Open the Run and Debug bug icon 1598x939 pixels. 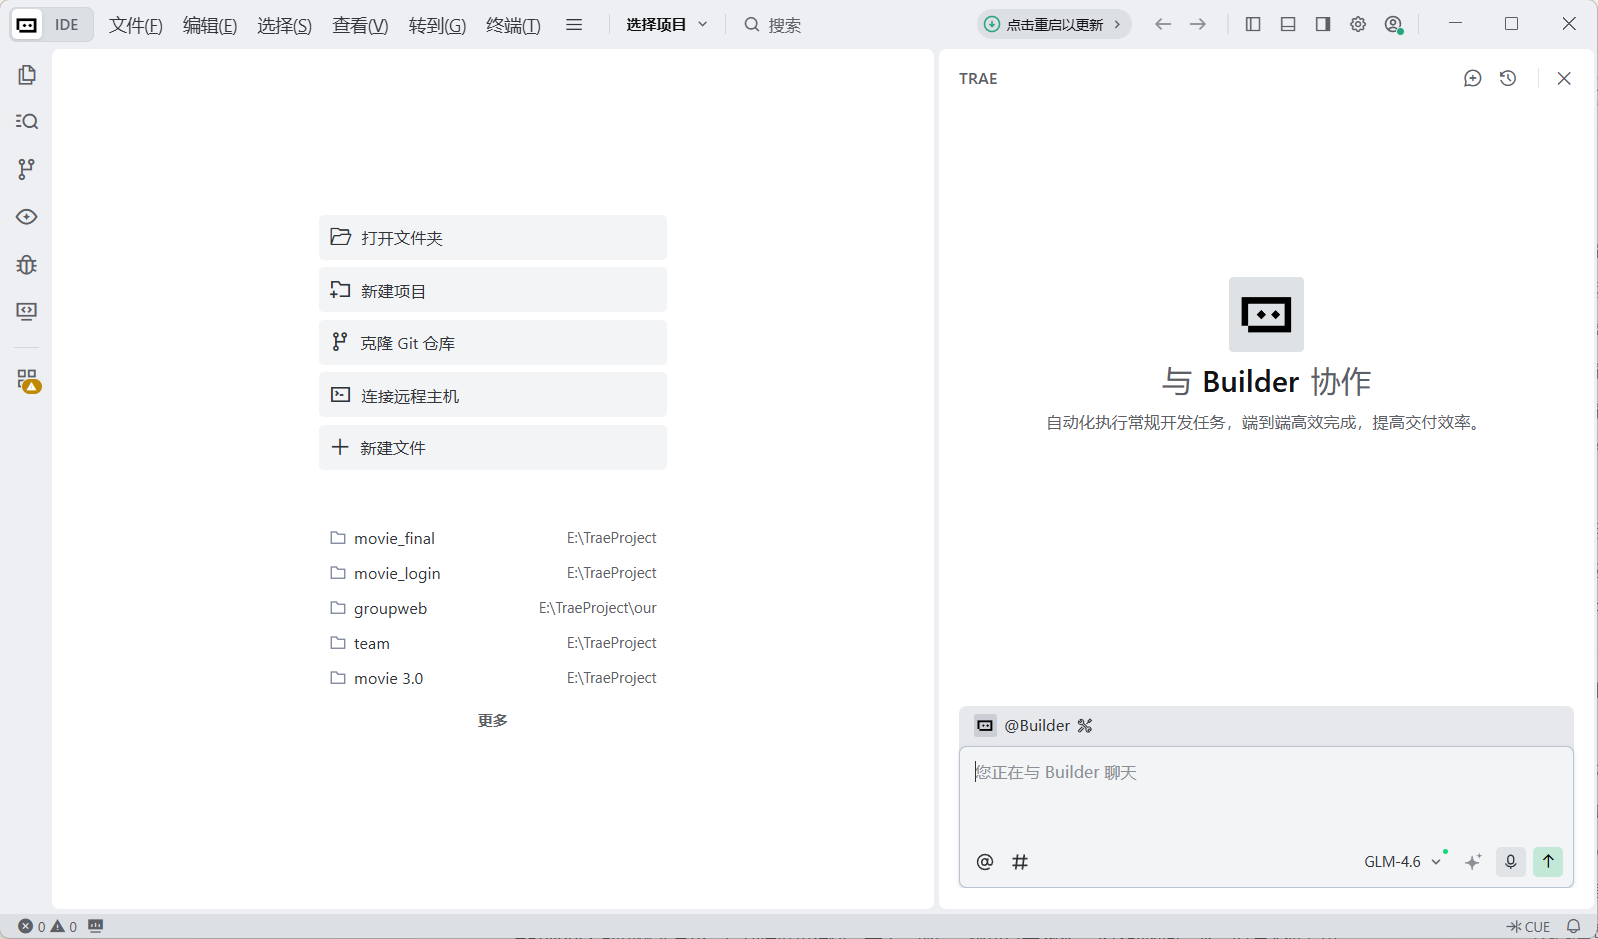[27, 265]
